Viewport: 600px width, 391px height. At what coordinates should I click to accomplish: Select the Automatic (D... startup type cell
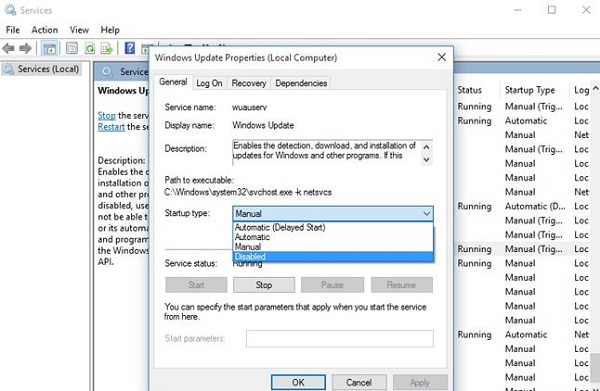535,207
